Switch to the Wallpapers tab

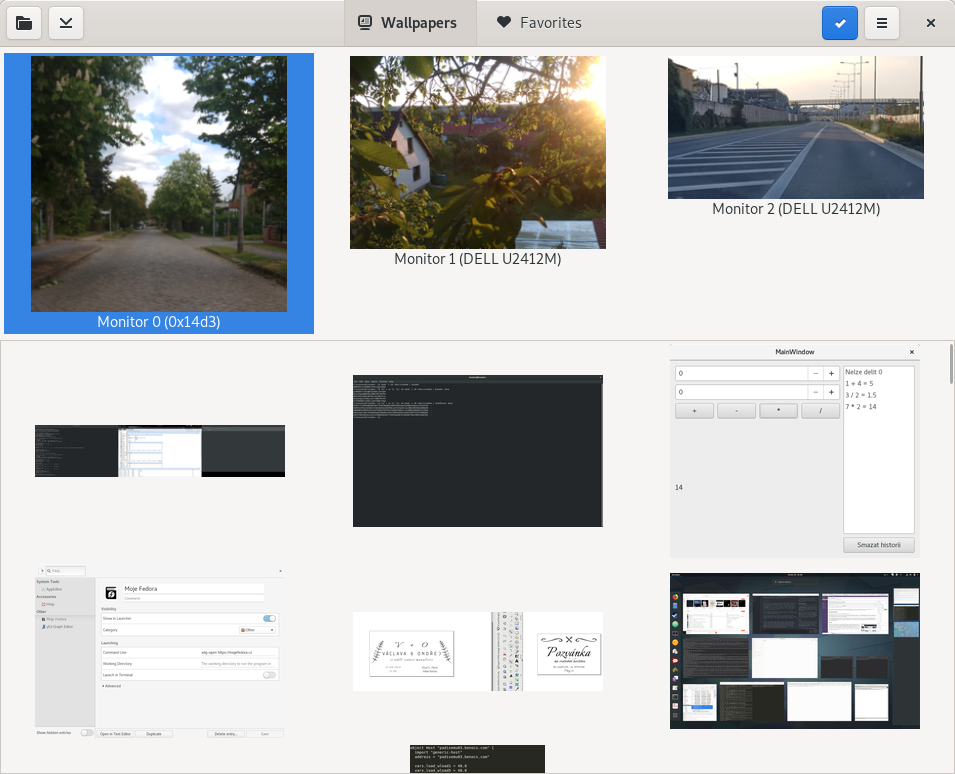408,23
